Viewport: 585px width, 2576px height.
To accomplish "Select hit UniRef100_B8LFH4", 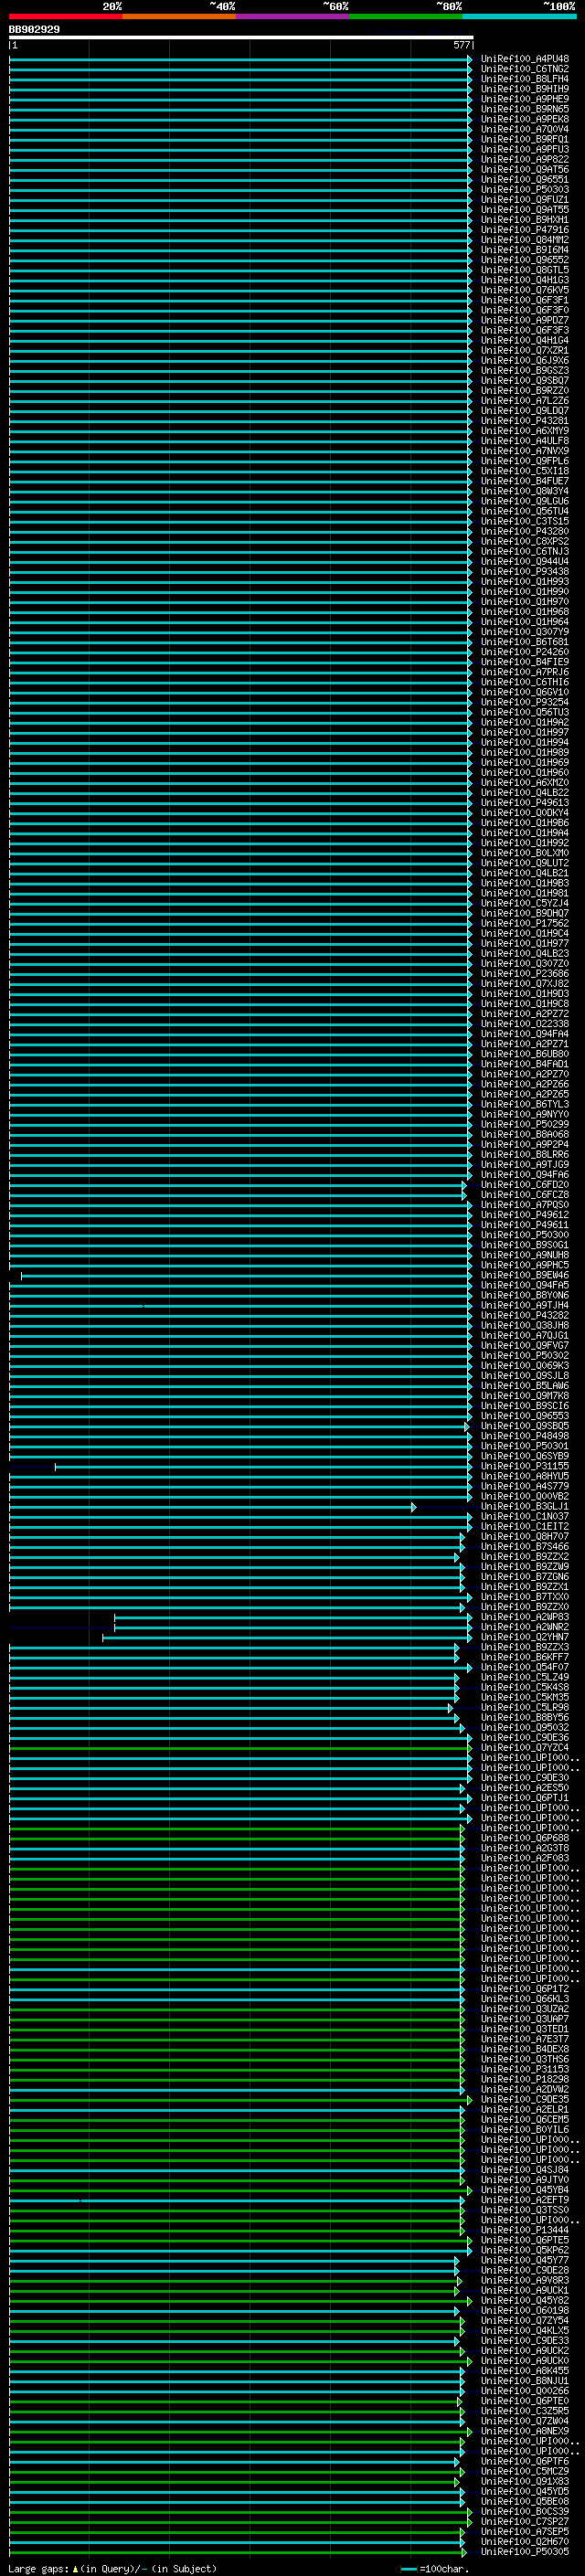I will pyautogui.click(x=524, y=79).
